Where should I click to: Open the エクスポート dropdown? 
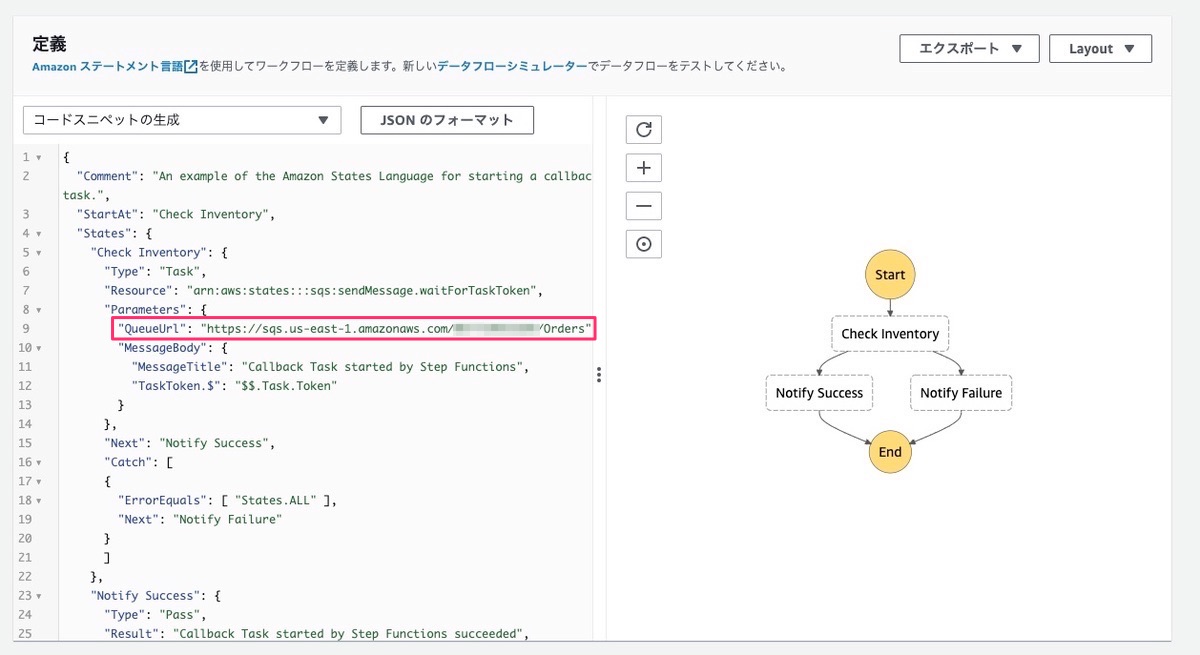coord(968,48)
